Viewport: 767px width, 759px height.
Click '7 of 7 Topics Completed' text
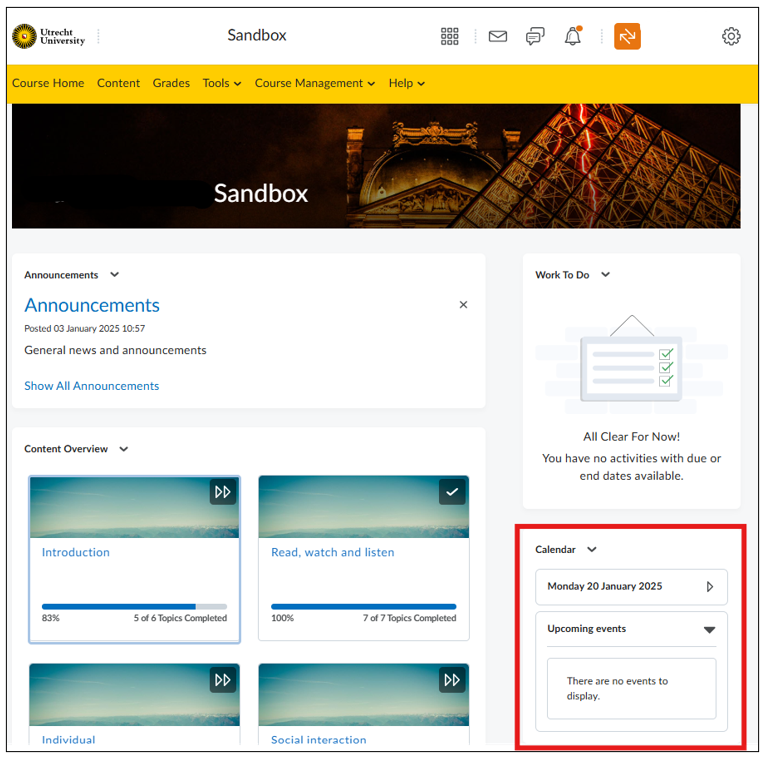409,618
